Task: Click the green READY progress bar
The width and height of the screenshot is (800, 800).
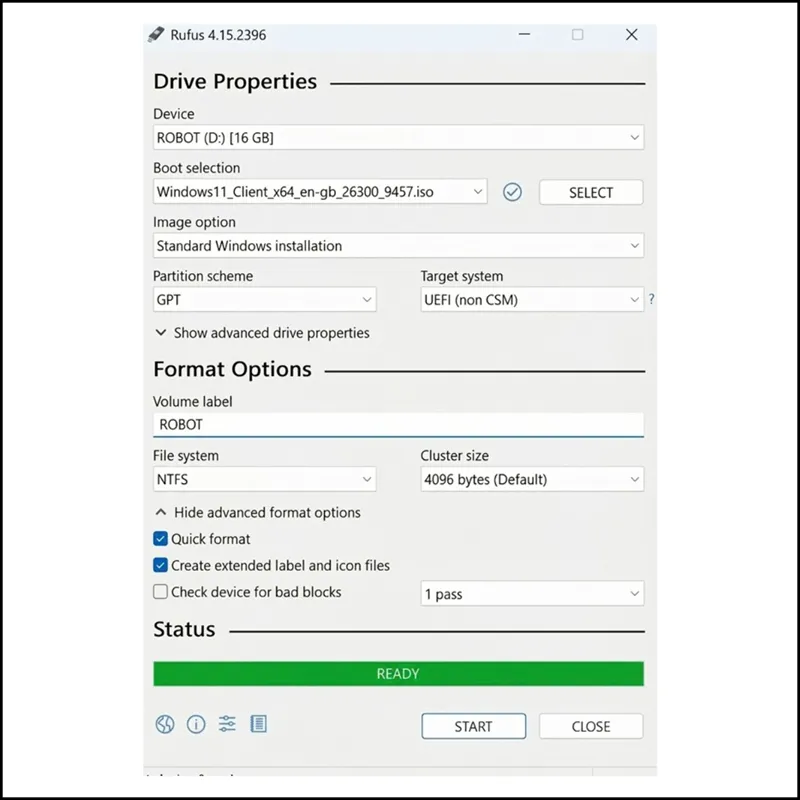Action: tap(398, 674)
